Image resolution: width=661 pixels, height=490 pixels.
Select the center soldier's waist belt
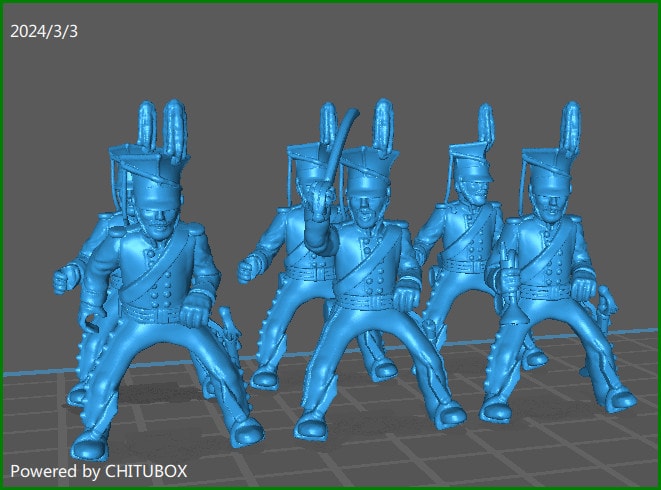click(x=365, y=298)
